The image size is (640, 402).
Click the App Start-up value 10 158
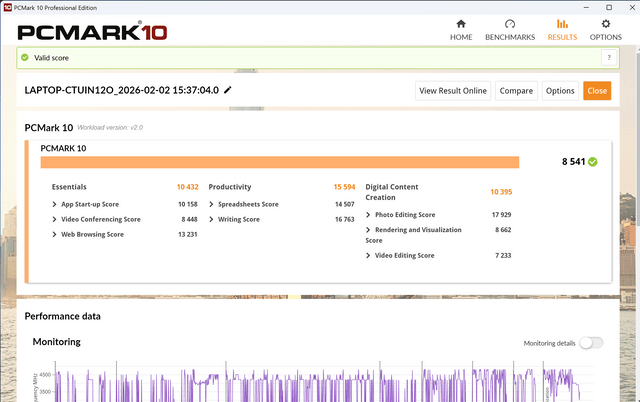click(x=188, y=204)
